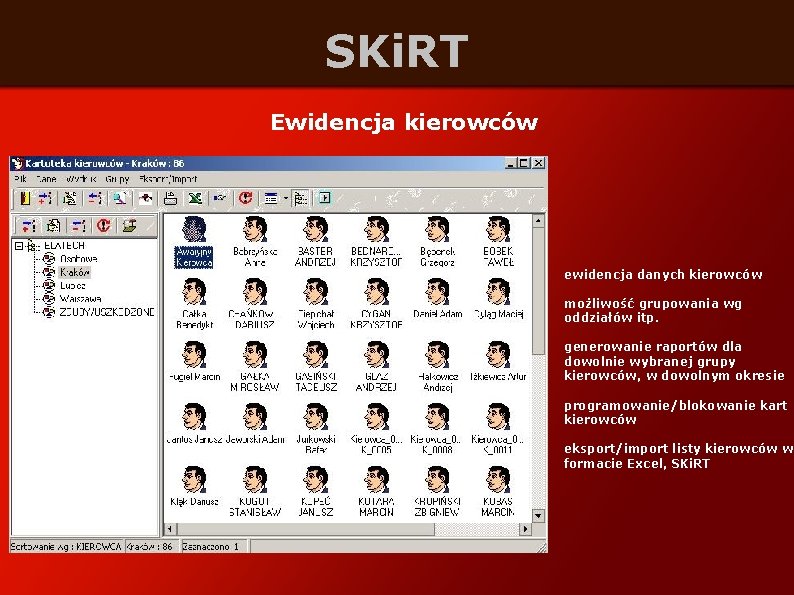Select driver BASTER ANDRZEJ
The width and height of the screenshot is (794, 595).
click(x=315, y=242)
